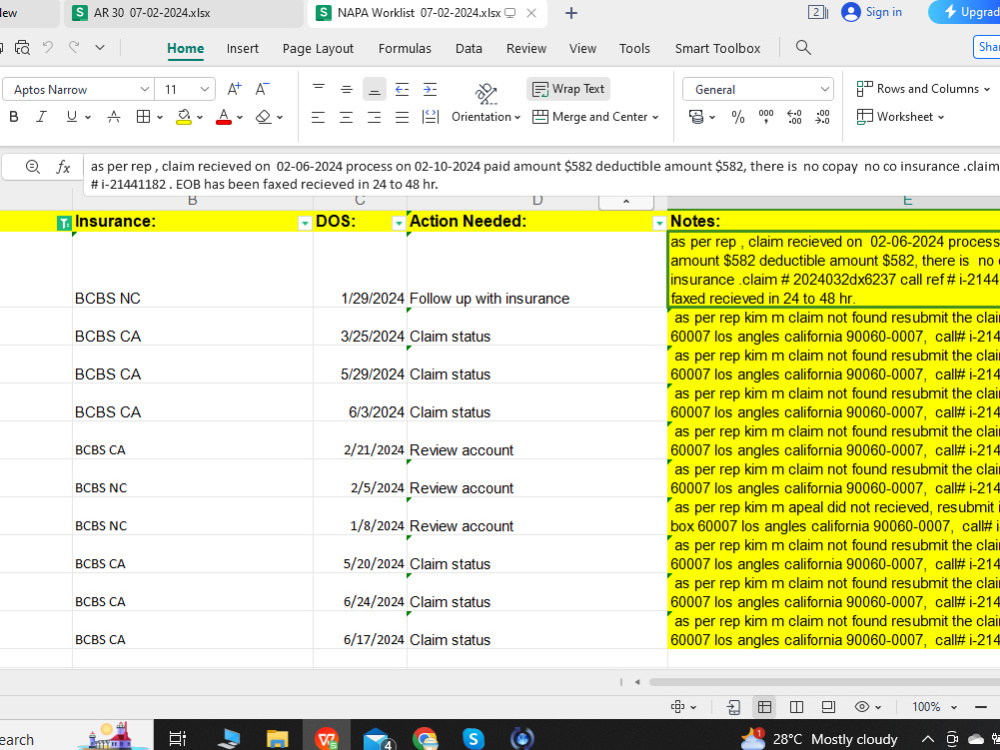
Task: Click the middle align icon
Action: coord(346,89)
